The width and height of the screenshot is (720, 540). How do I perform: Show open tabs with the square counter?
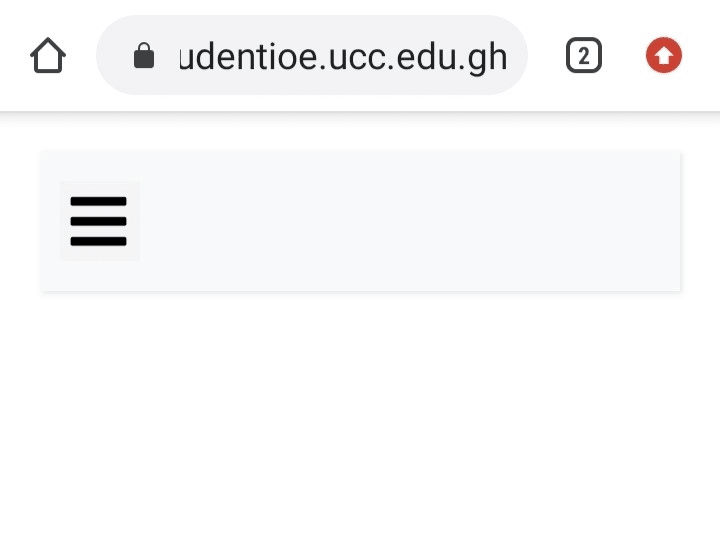(x=584, y=55)
